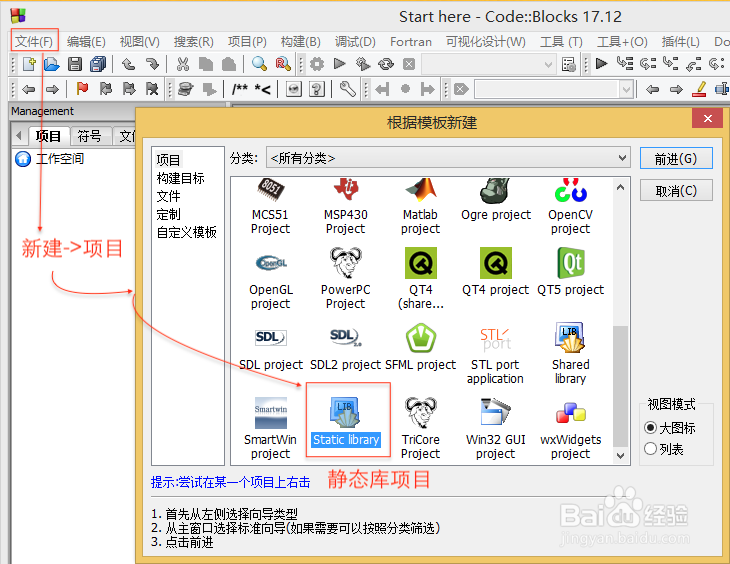Click the 前进(G) button
The width and height of the screenshot is (730, 564).
tap(676, 159)
